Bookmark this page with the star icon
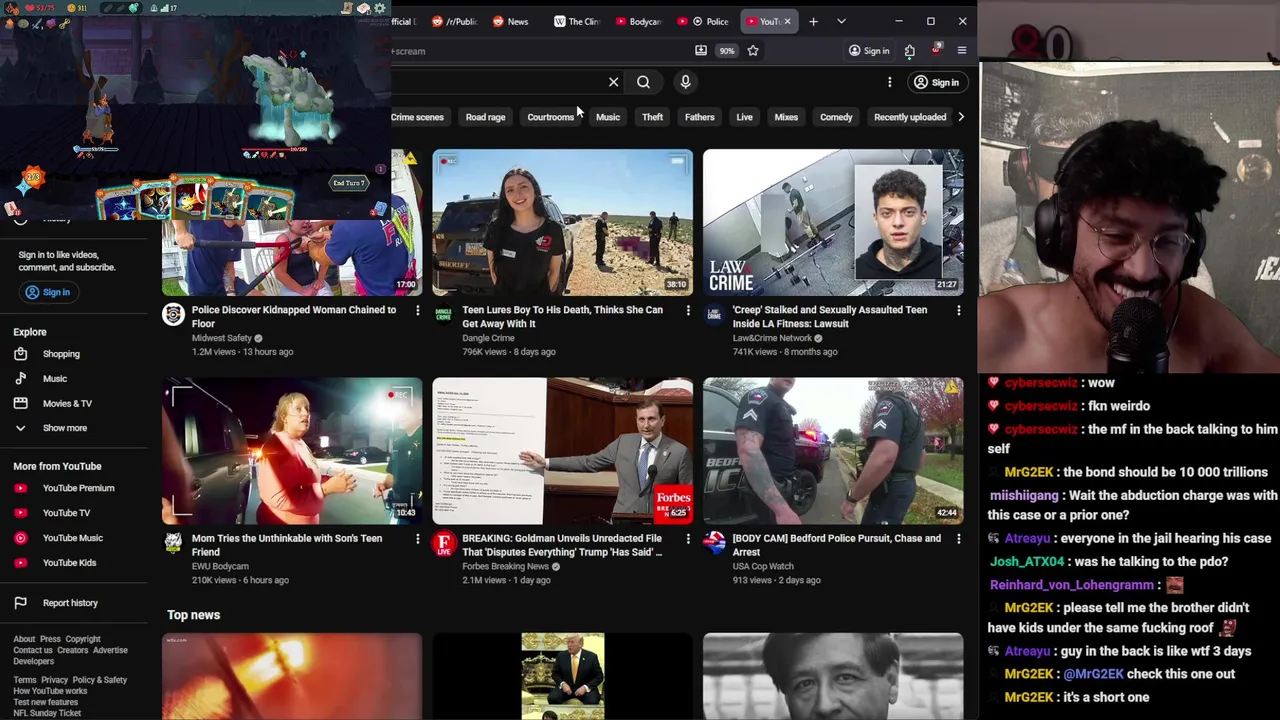The height and width of the screenshot is (720, 1280). pos(753,50)
